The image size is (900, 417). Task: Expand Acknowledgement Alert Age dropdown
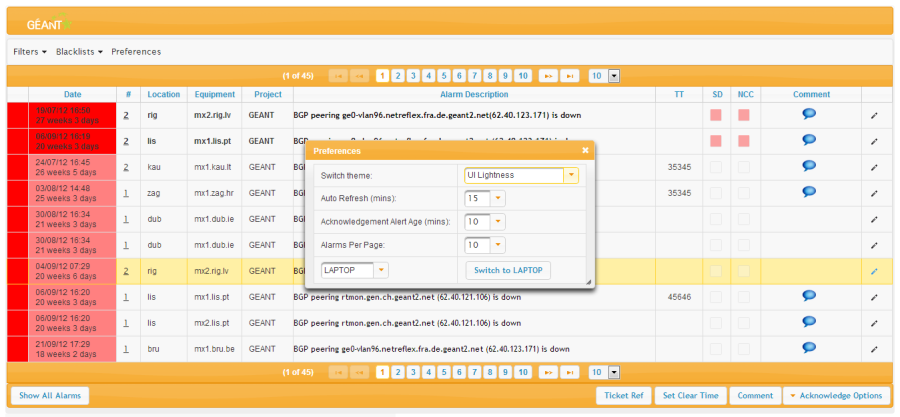click(x=498, y=221)
